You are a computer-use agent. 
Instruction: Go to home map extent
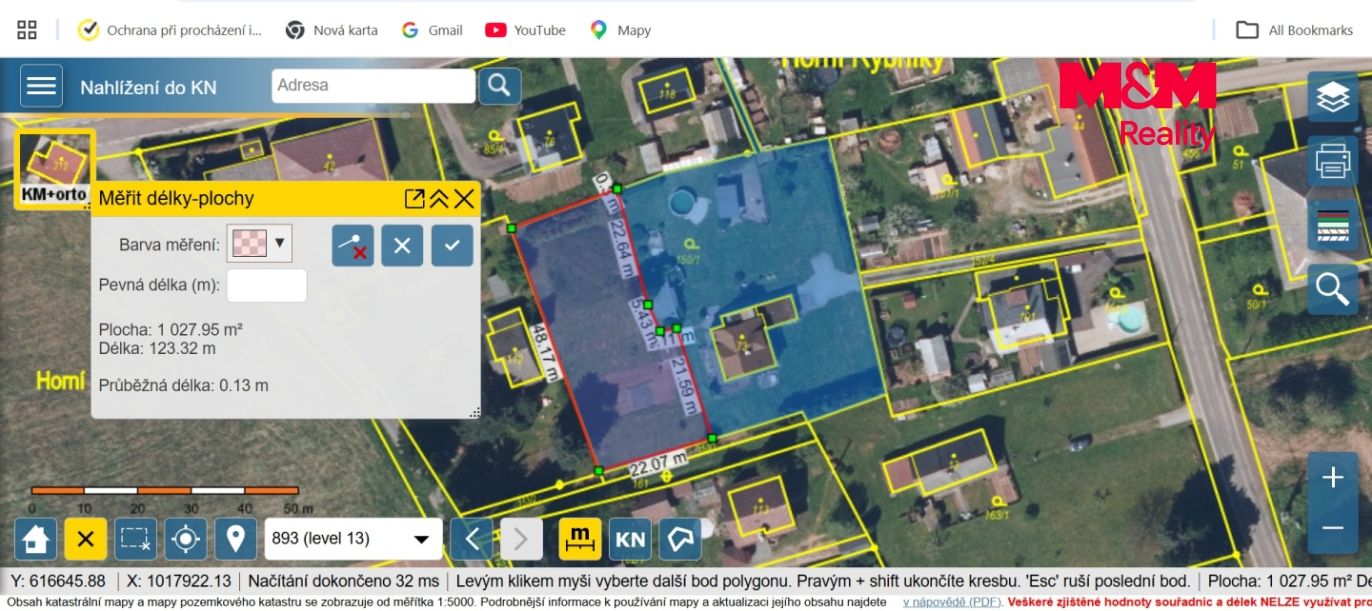tap(35, 539)
